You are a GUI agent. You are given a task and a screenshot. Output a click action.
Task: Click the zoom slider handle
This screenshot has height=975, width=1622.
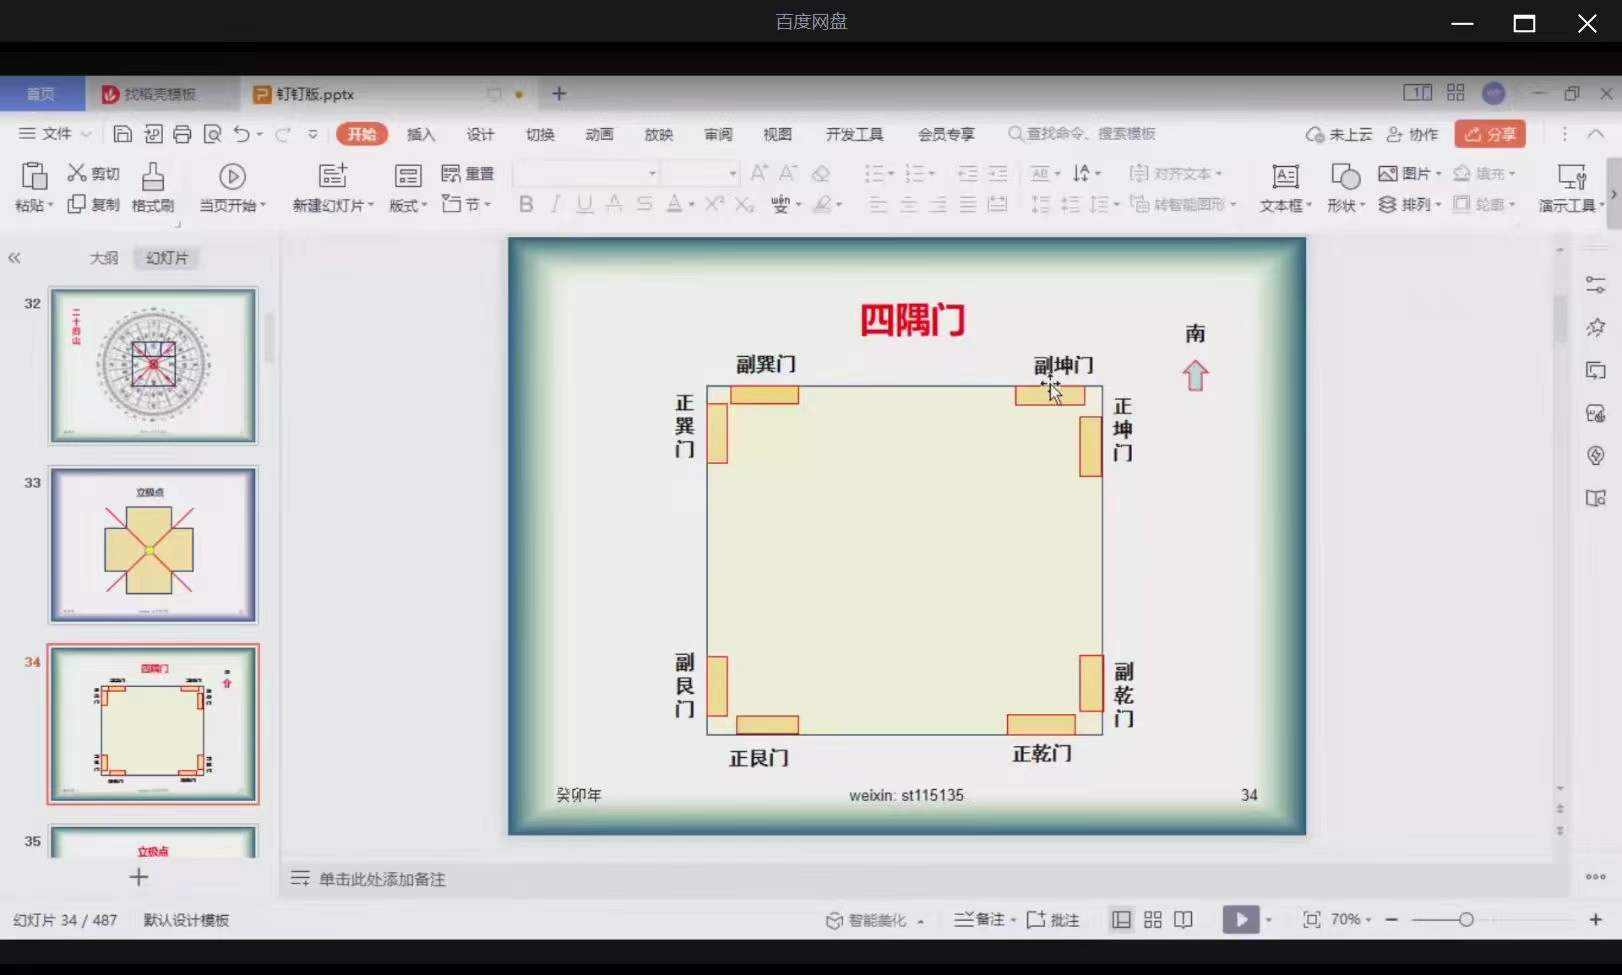click(x=1465, y=919)
